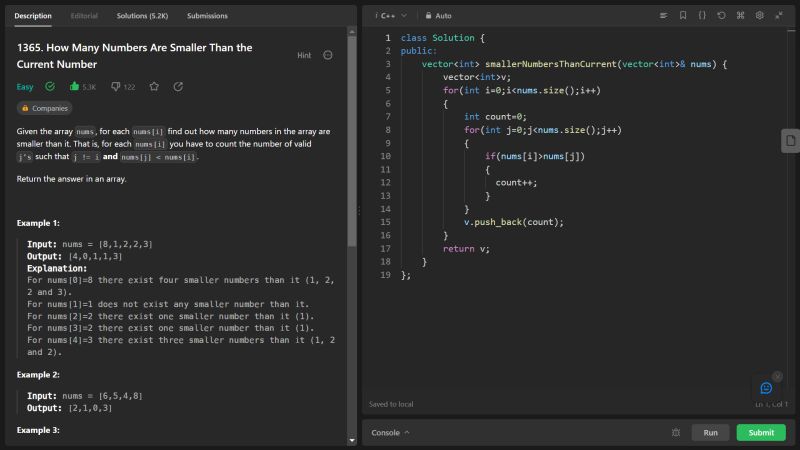Click the curly braces format code icon
The width and height of the screenshot is (800, 450).
702,16
